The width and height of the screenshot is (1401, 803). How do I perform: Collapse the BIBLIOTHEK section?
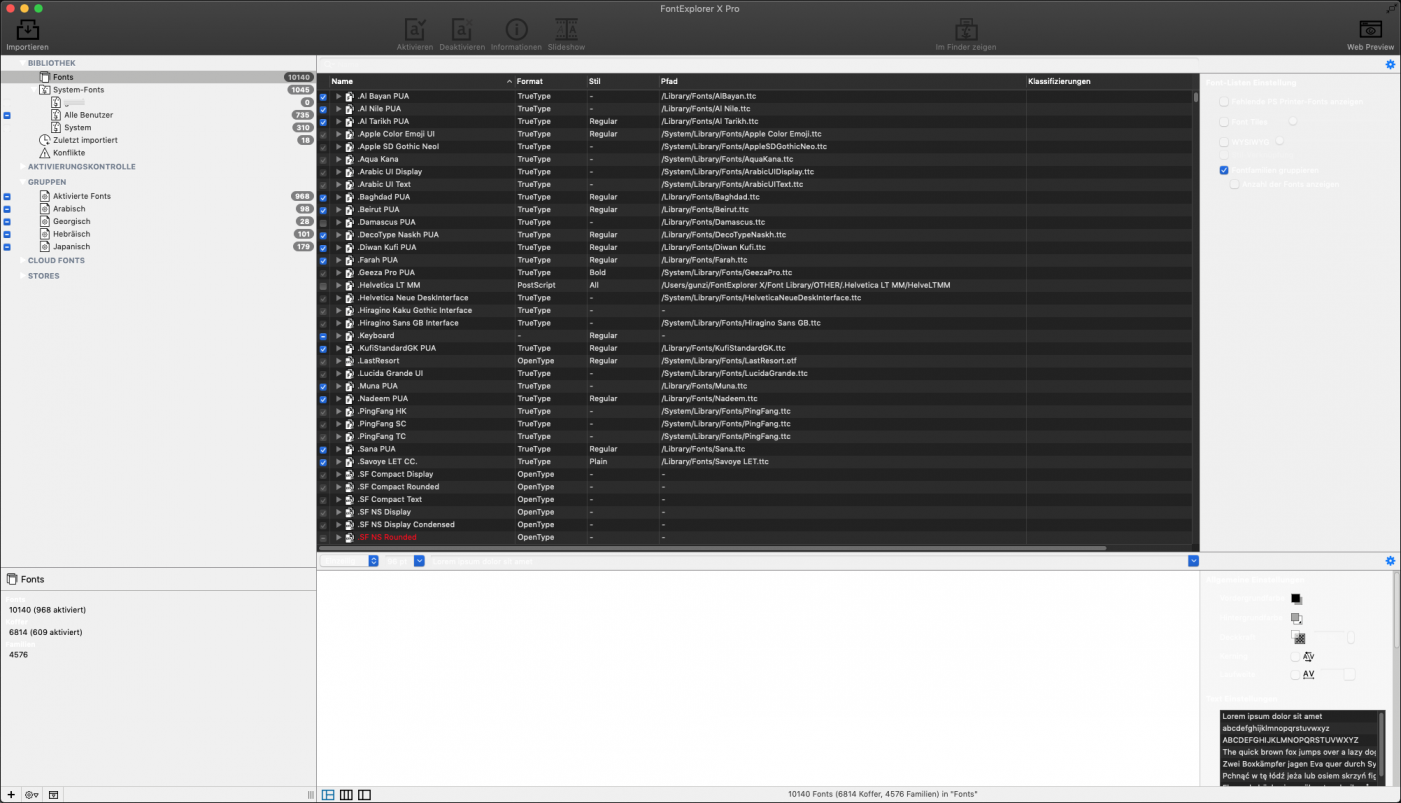coord(23,63)
